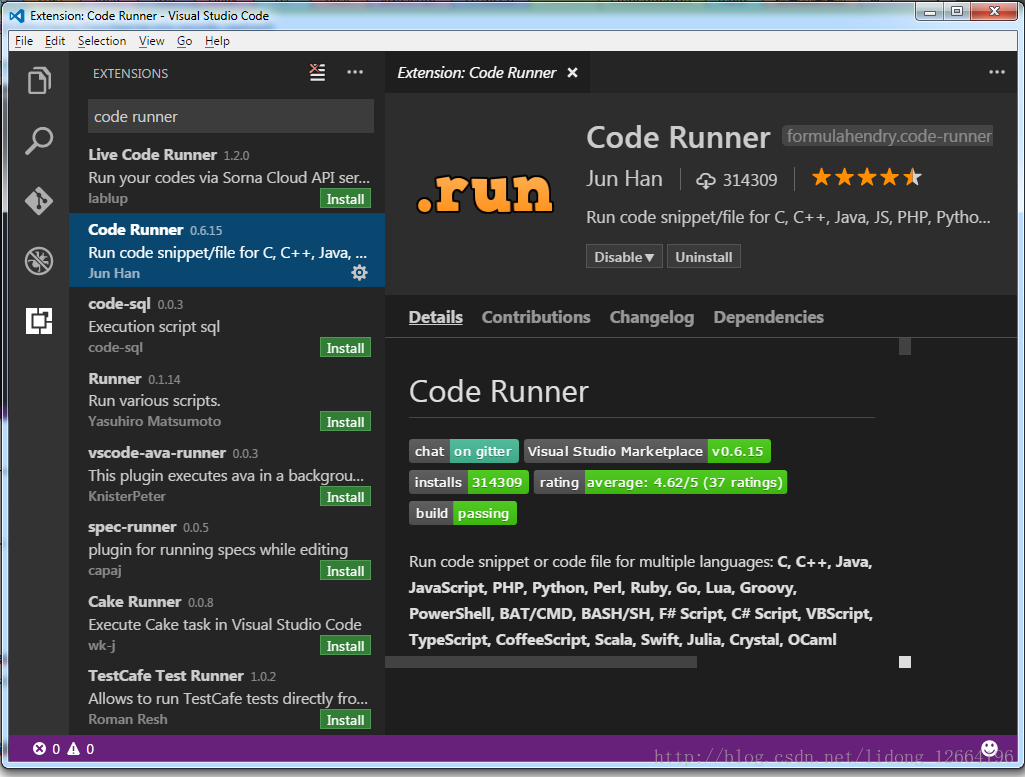This screenshot has height=777, width=1025.
Task: Select TestCafe Test Runner list entry
Action: (x=227, y=697)
